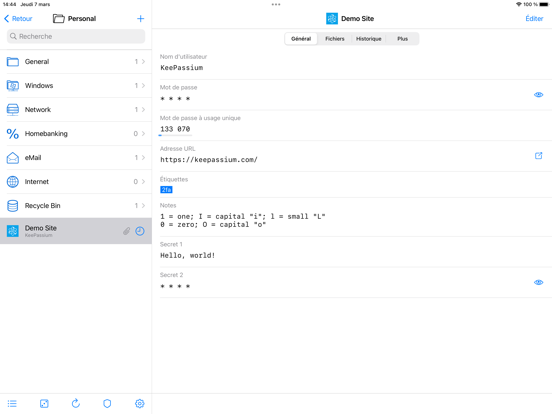Expand the Internet group chevron
552x414 pixels.
click(x=143, y=182)
